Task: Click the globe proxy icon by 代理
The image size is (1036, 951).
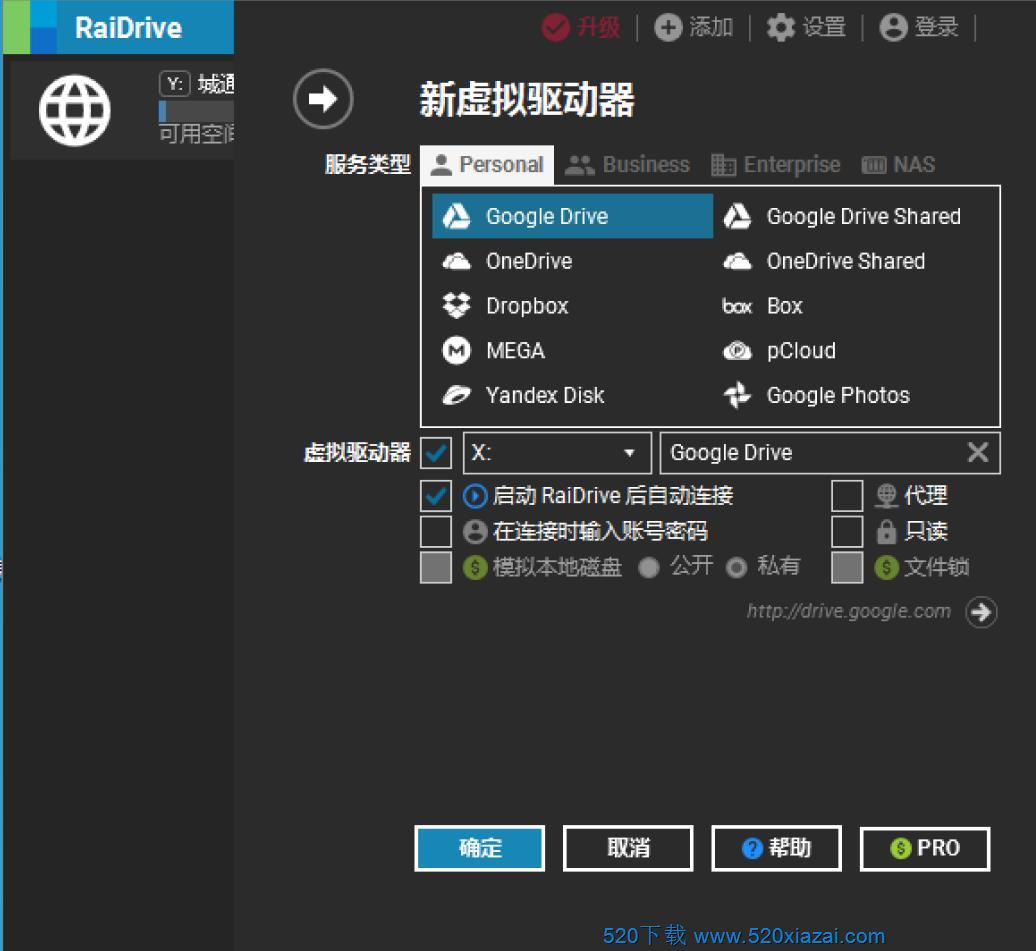Action: (x=886, y=496)
